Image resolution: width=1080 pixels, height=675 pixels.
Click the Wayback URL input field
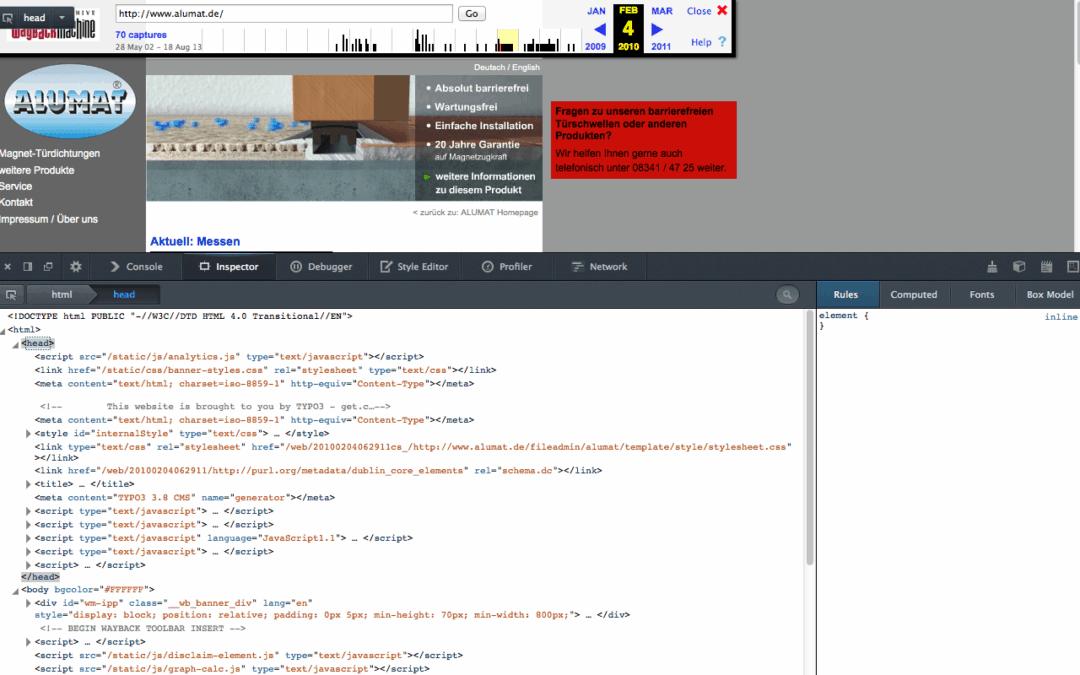click(284, 14)
